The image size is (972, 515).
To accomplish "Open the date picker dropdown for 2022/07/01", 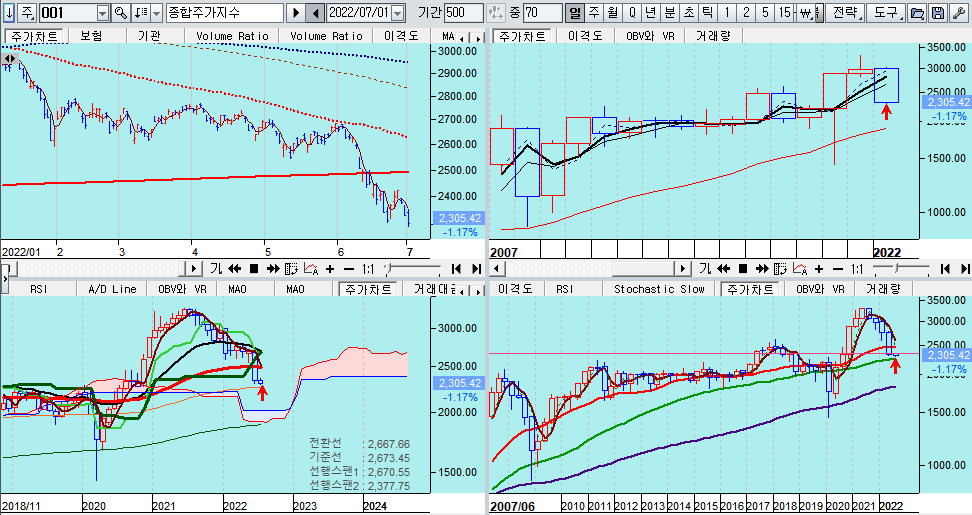I will (398, 13).
